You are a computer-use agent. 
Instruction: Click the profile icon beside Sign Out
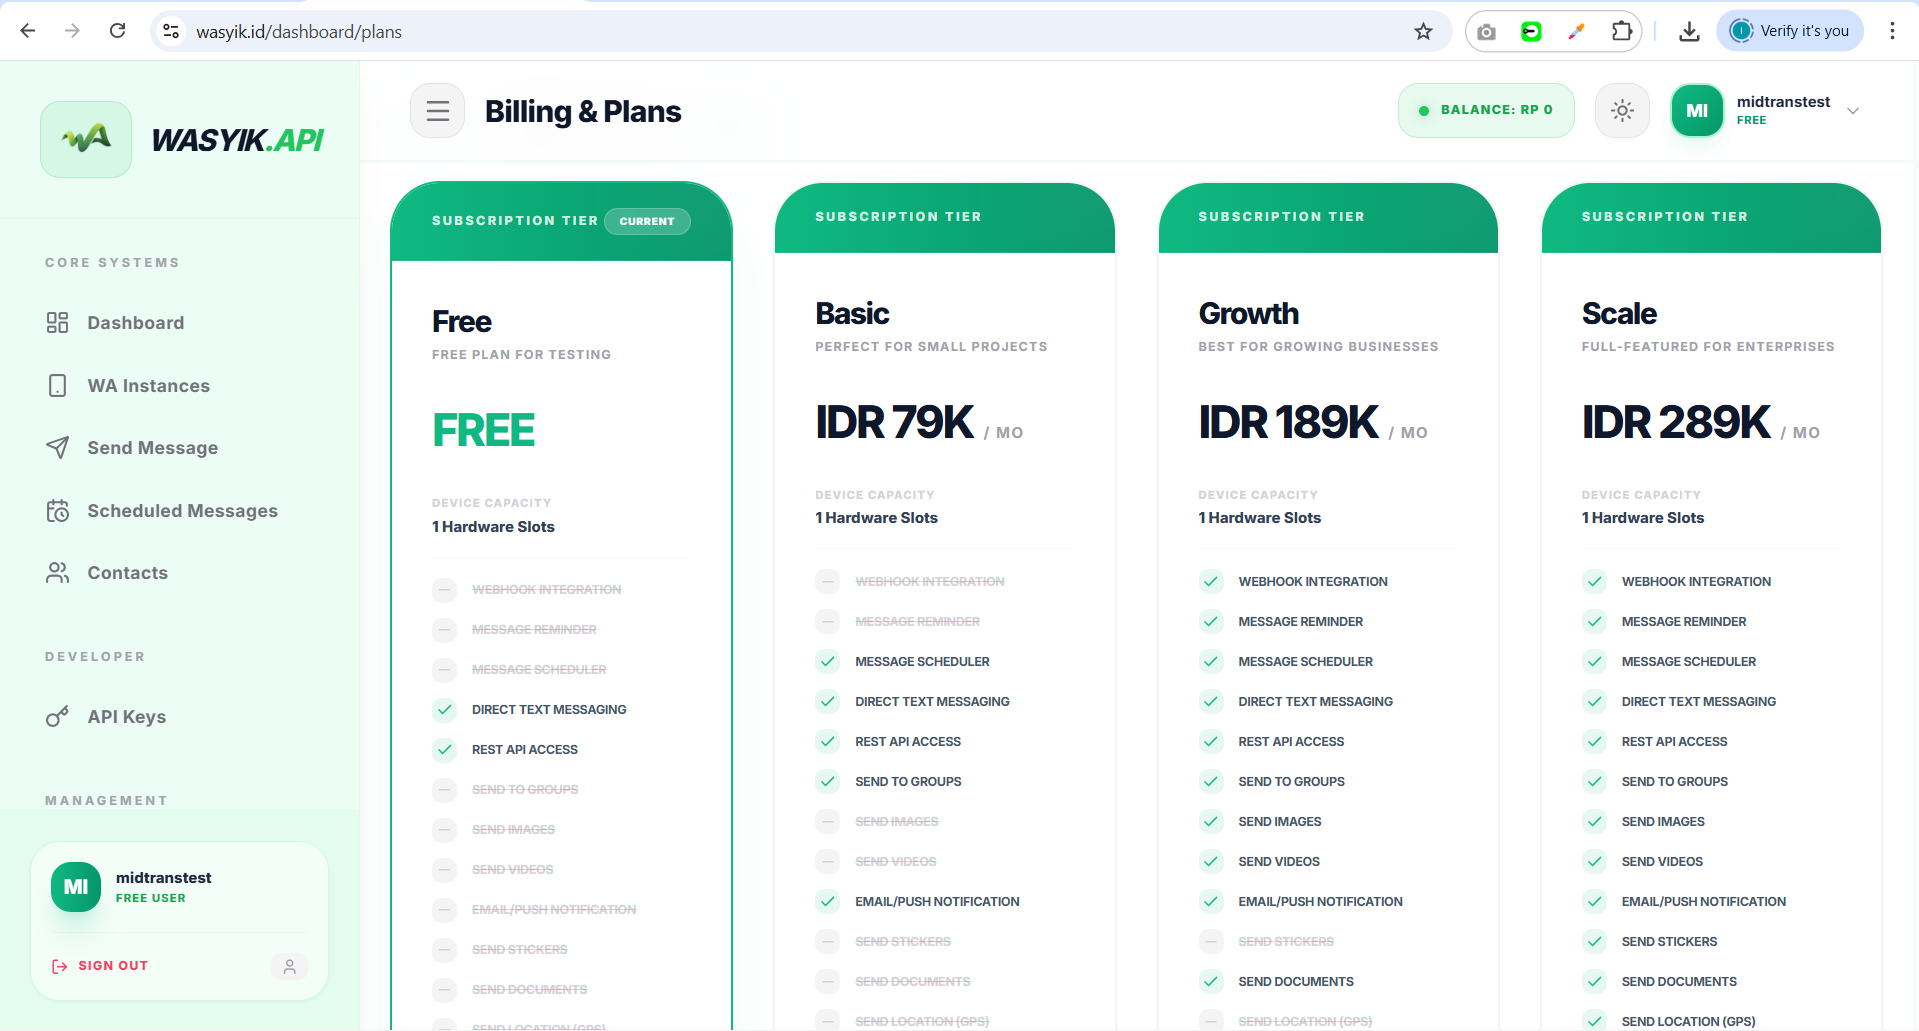[x=289, y=966]
